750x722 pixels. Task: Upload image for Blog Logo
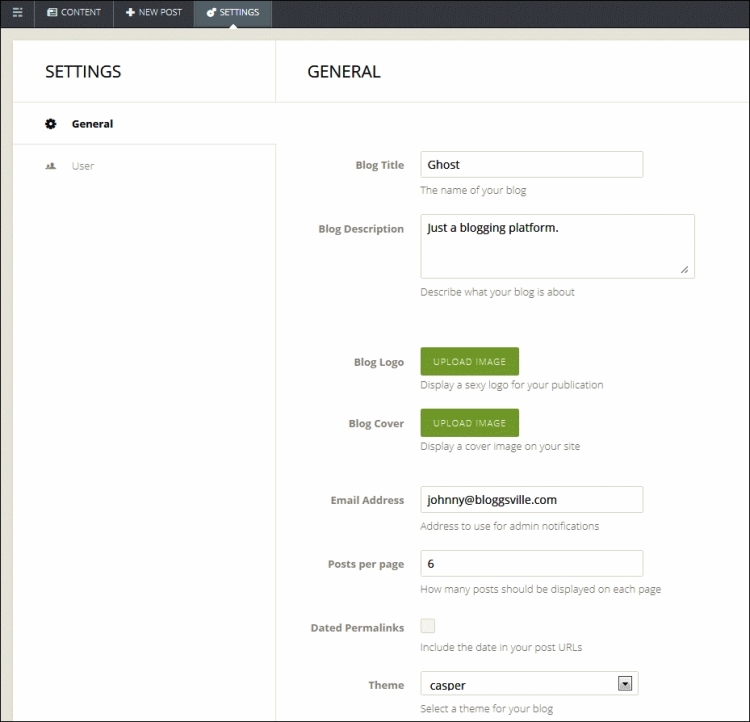click(x=469, y=361)
